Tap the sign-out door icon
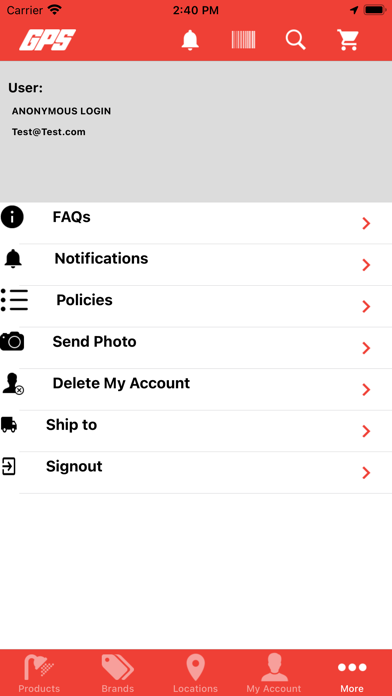 point(9,467)
